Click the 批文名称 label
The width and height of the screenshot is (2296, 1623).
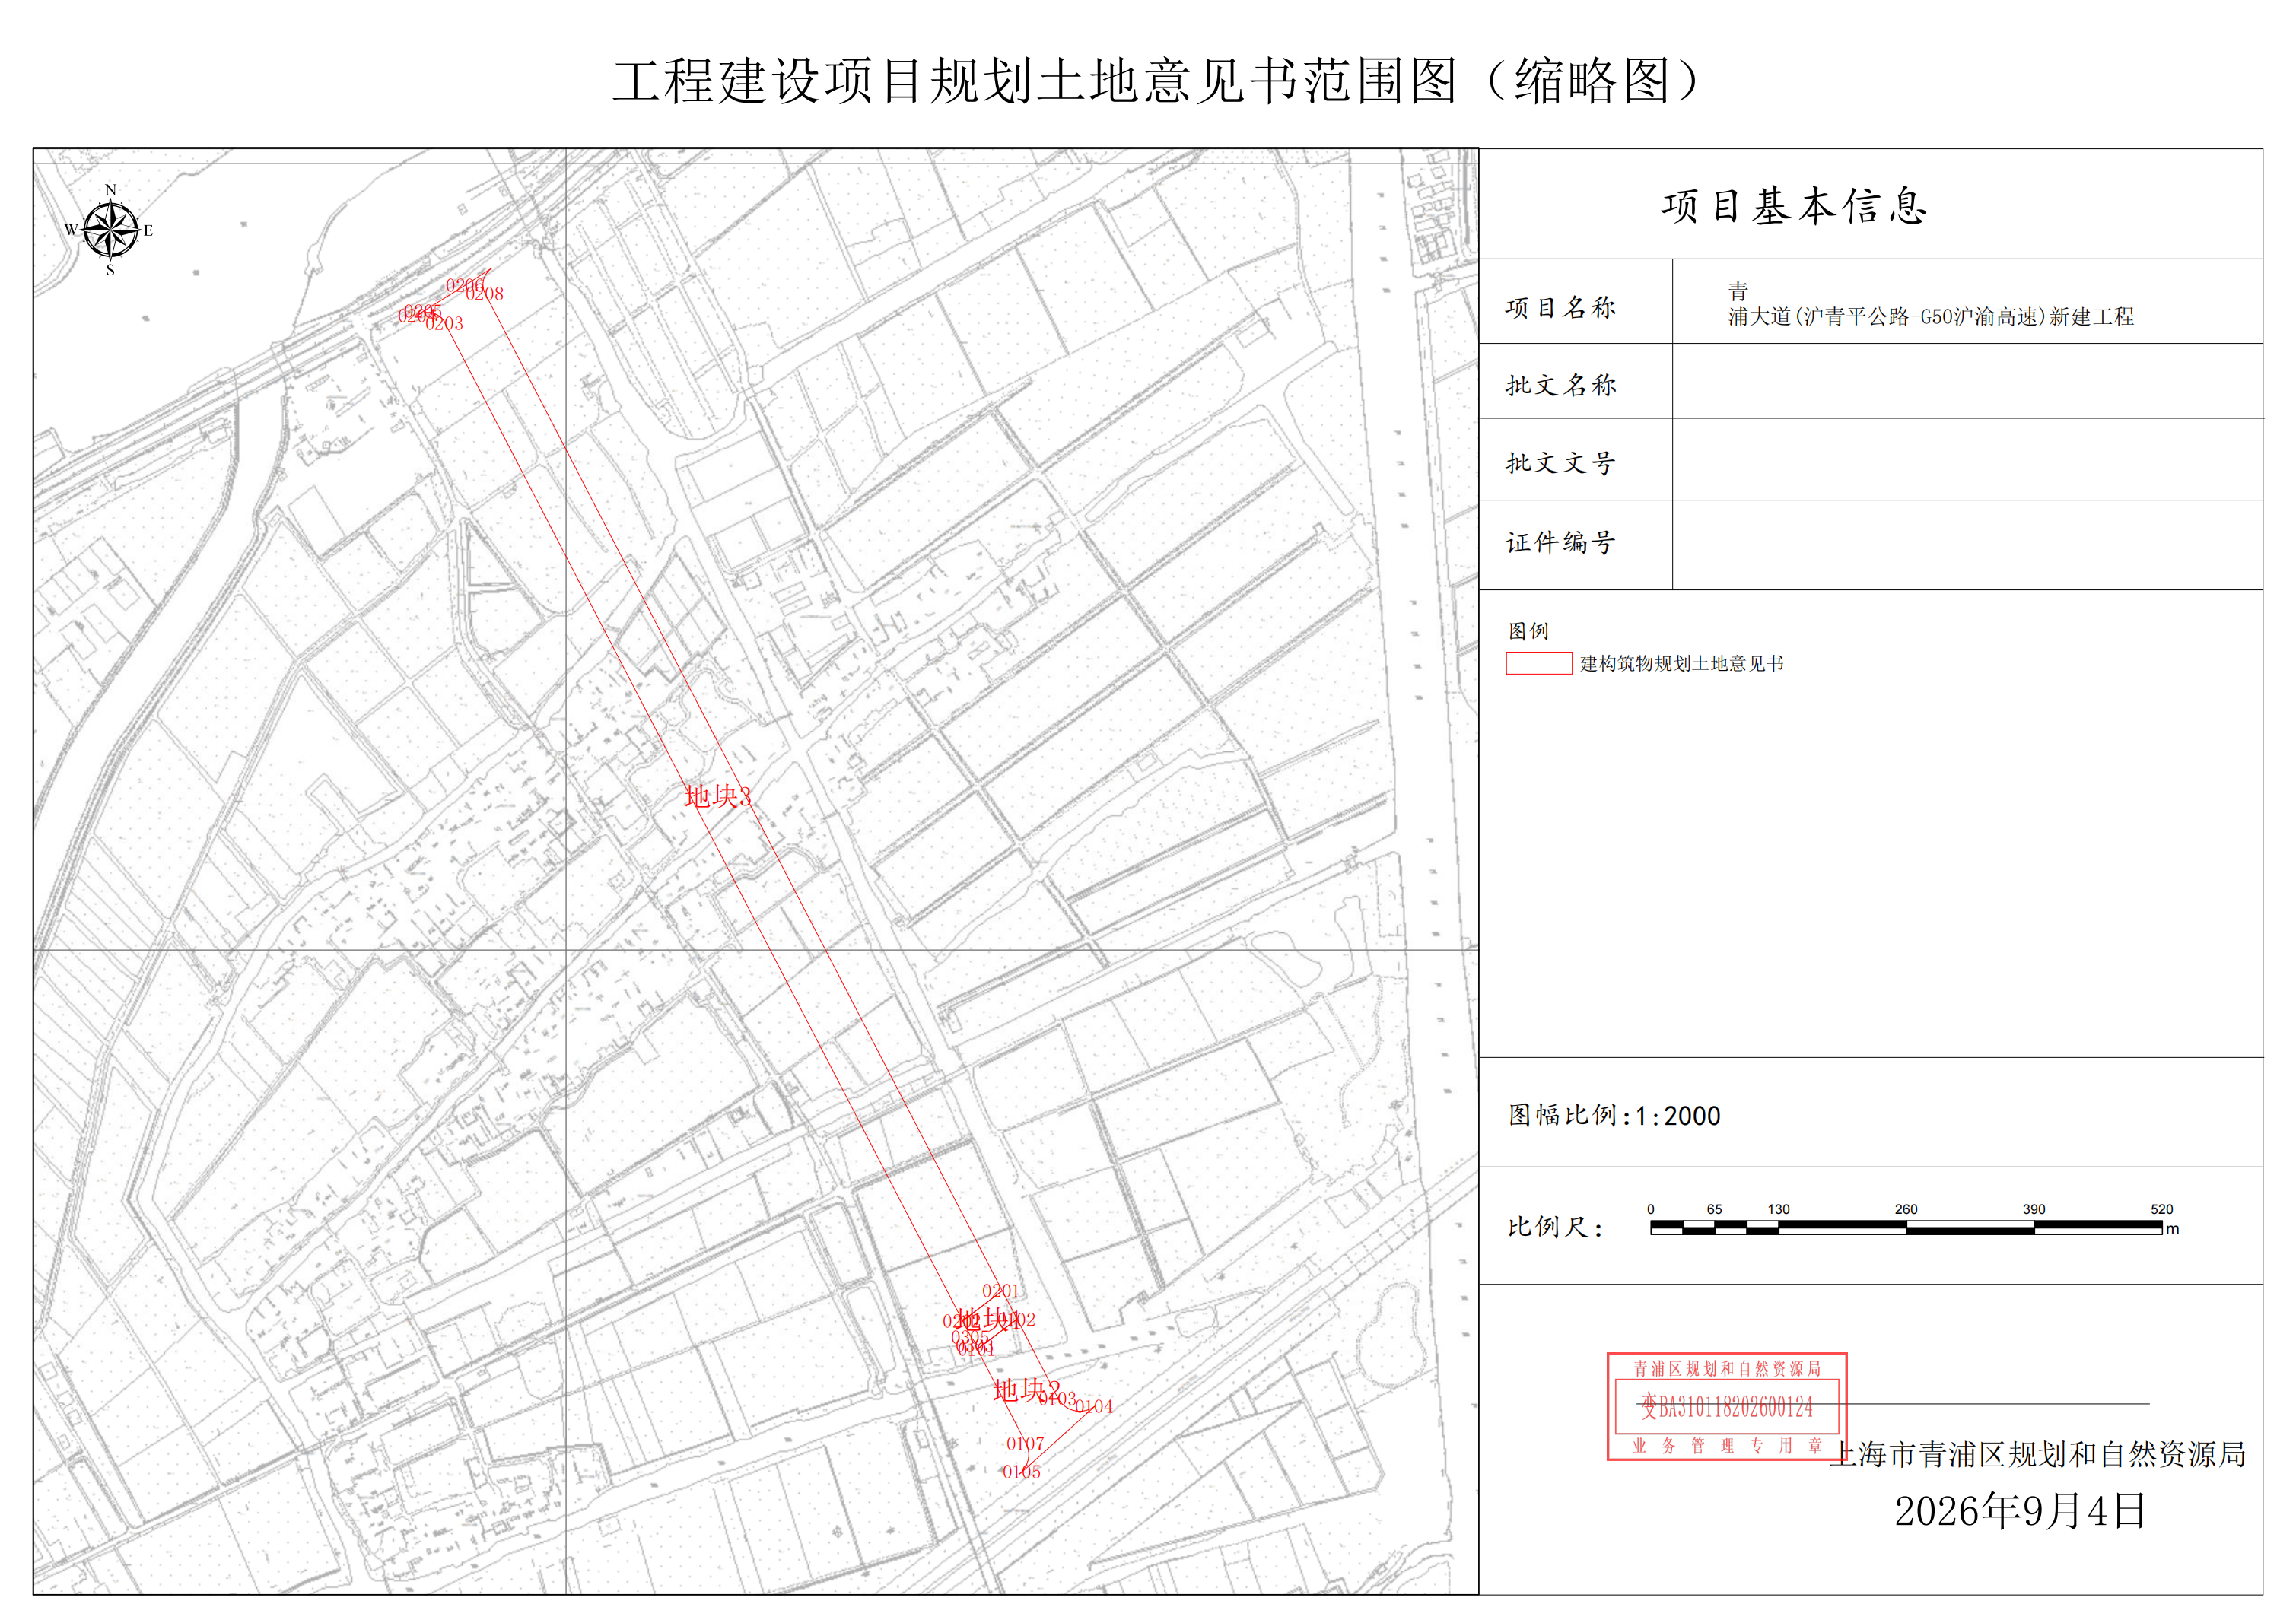pos(1560,385)
